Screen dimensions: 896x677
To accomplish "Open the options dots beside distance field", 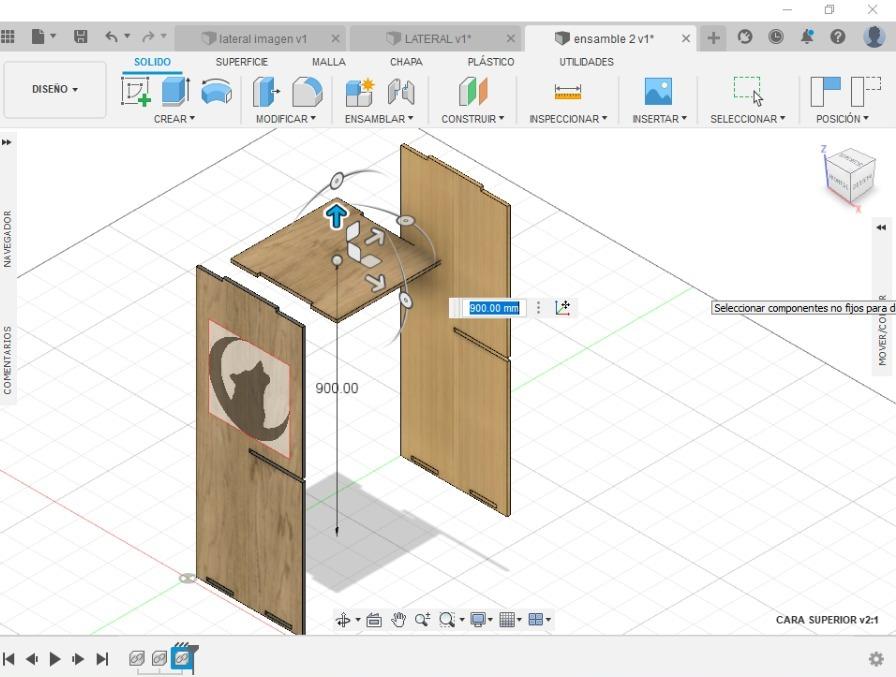I will pyautogui.click(x=538, y=308).
